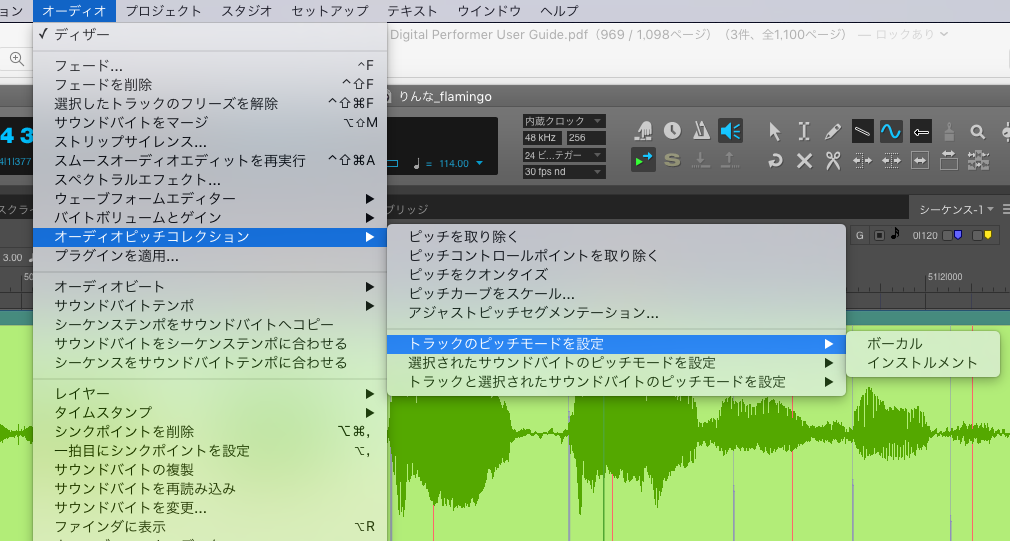Toggle the edit grid checkbox beside note icon
This screenshot has height=541, width=1010.
tap(879, 236)
